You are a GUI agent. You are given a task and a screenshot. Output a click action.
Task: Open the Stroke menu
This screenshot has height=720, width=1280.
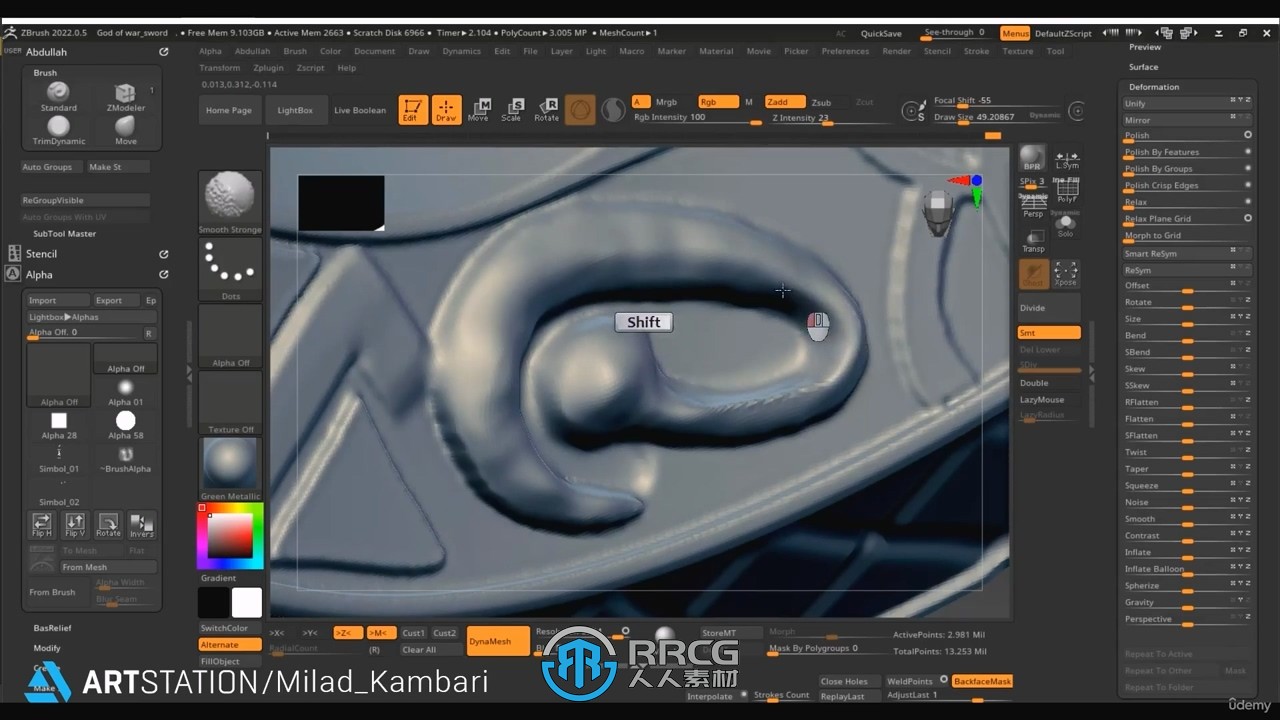[976, 51]
